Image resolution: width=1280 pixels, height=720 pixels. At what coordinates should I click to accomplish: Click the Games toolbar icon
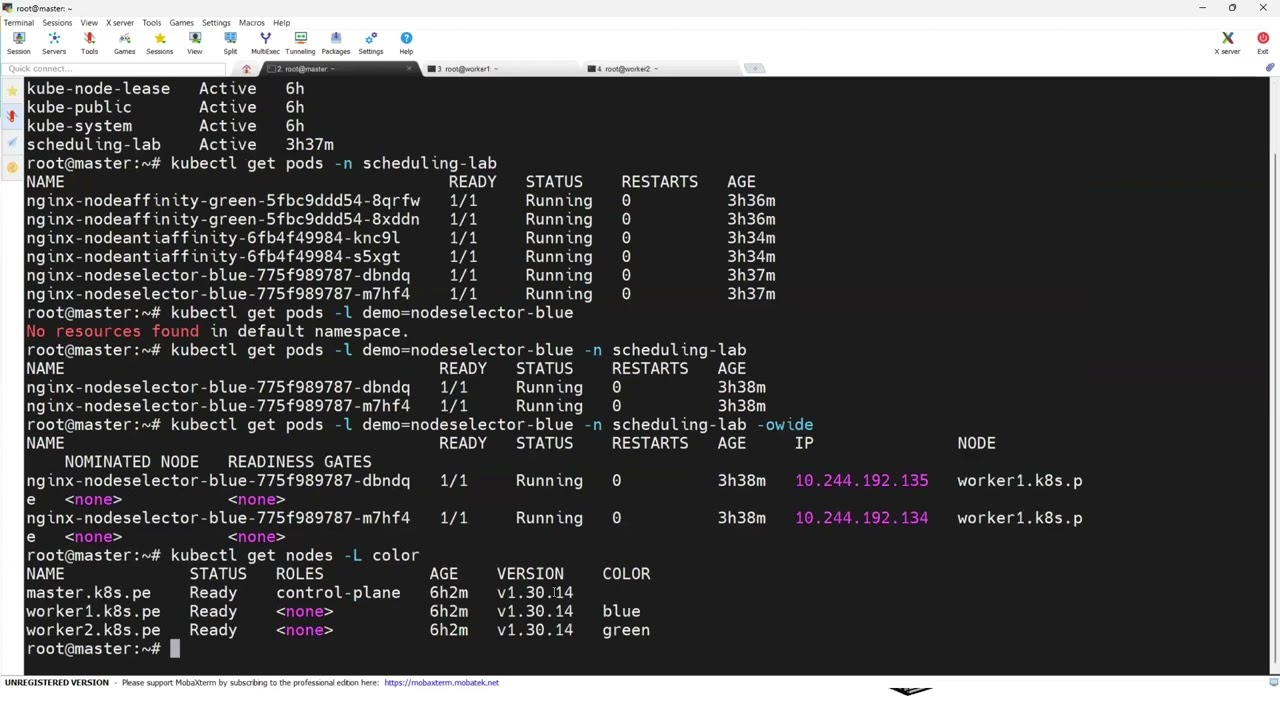(x=124, y=43)
